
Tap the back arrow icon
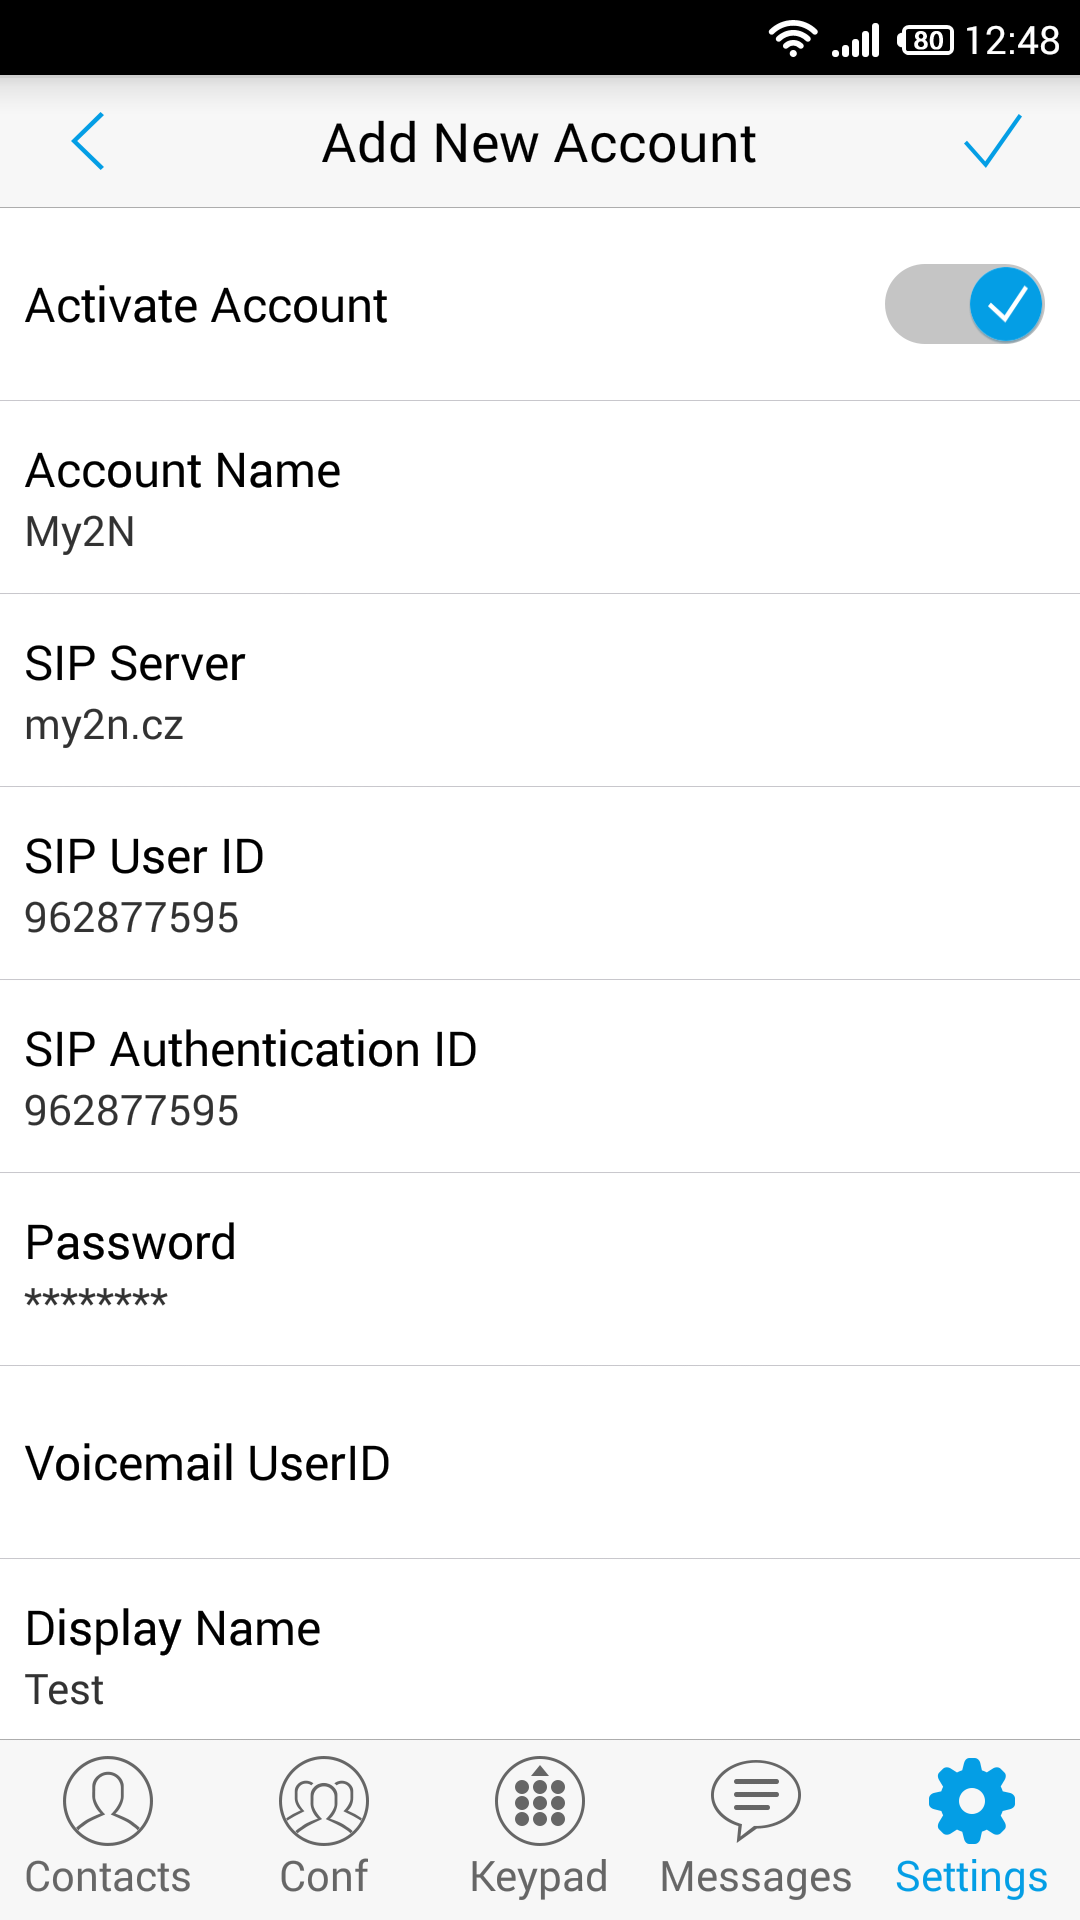[x=88, y=142]
